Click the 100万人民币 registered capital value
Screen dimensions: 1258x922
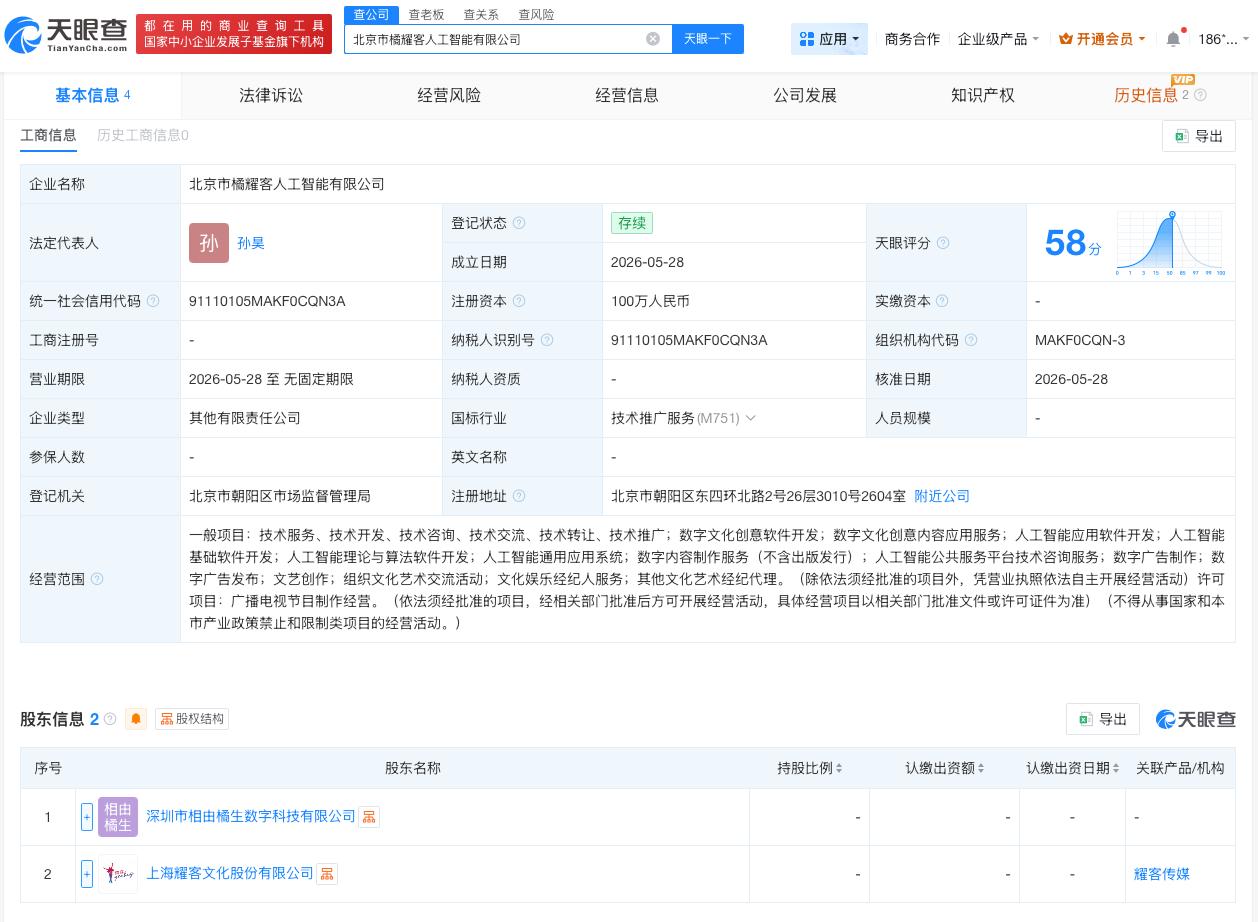(650, 301)
